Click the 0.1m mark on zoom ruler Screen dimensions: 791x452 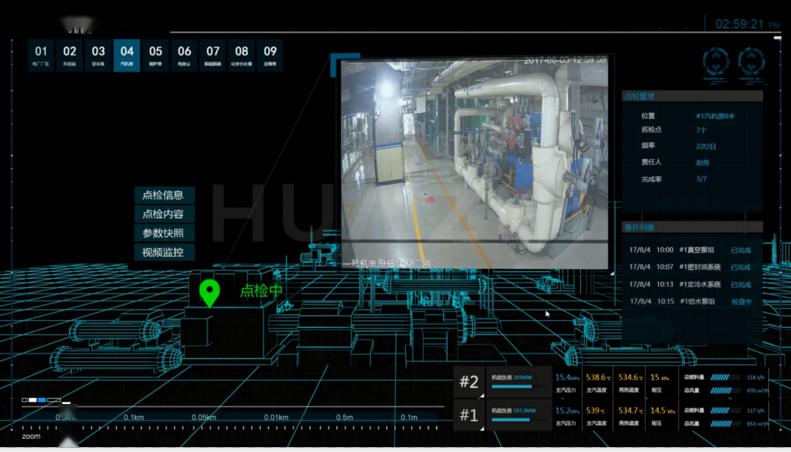click(x=409, y=417)
